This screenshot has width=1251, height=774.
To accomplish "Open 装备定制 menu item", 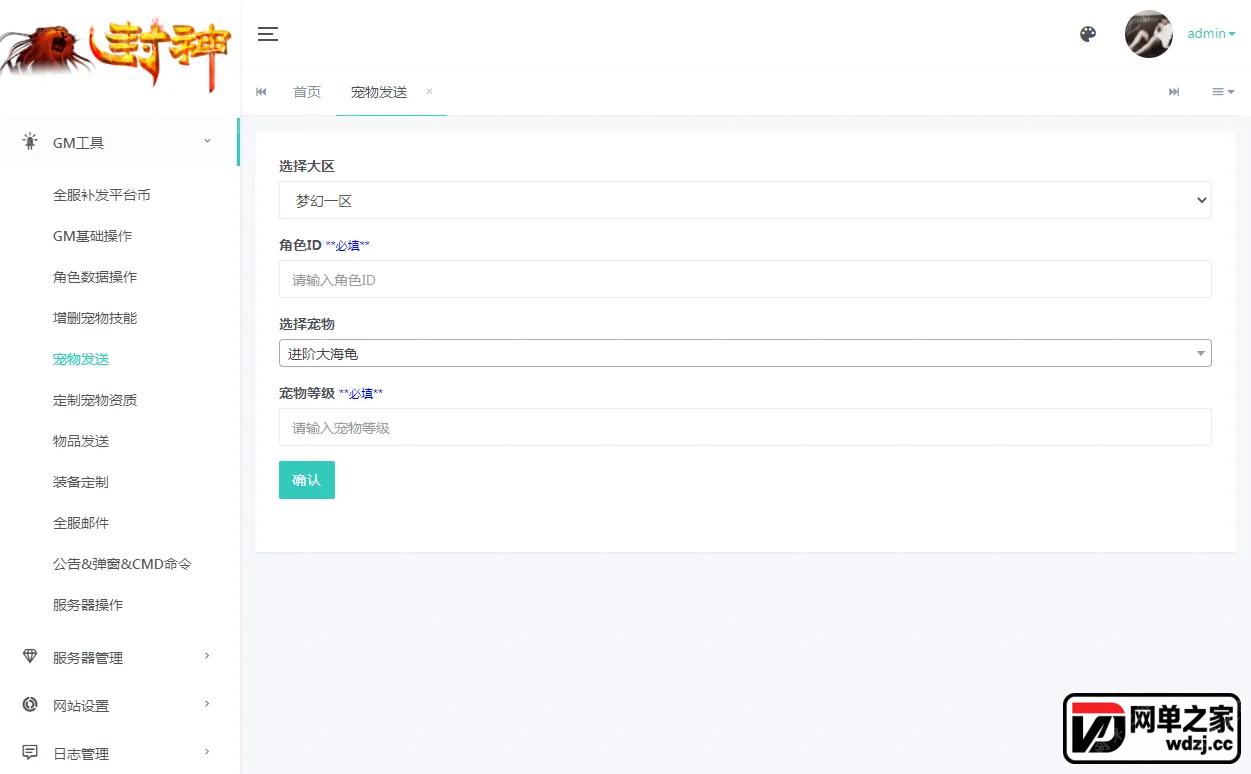I will 81,482.
